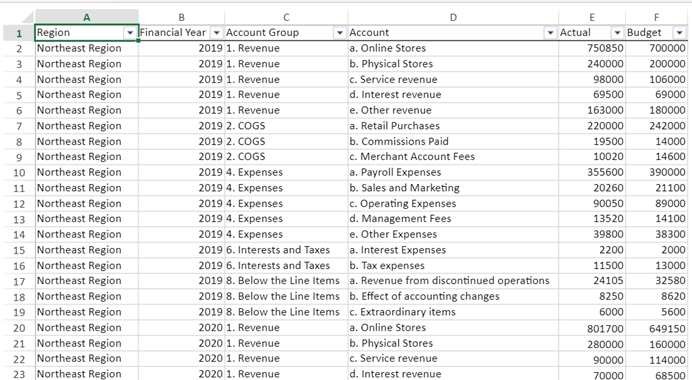Viewport: 692px width, 380px height.
Task: Select column E header
Action: click(592, 17)
